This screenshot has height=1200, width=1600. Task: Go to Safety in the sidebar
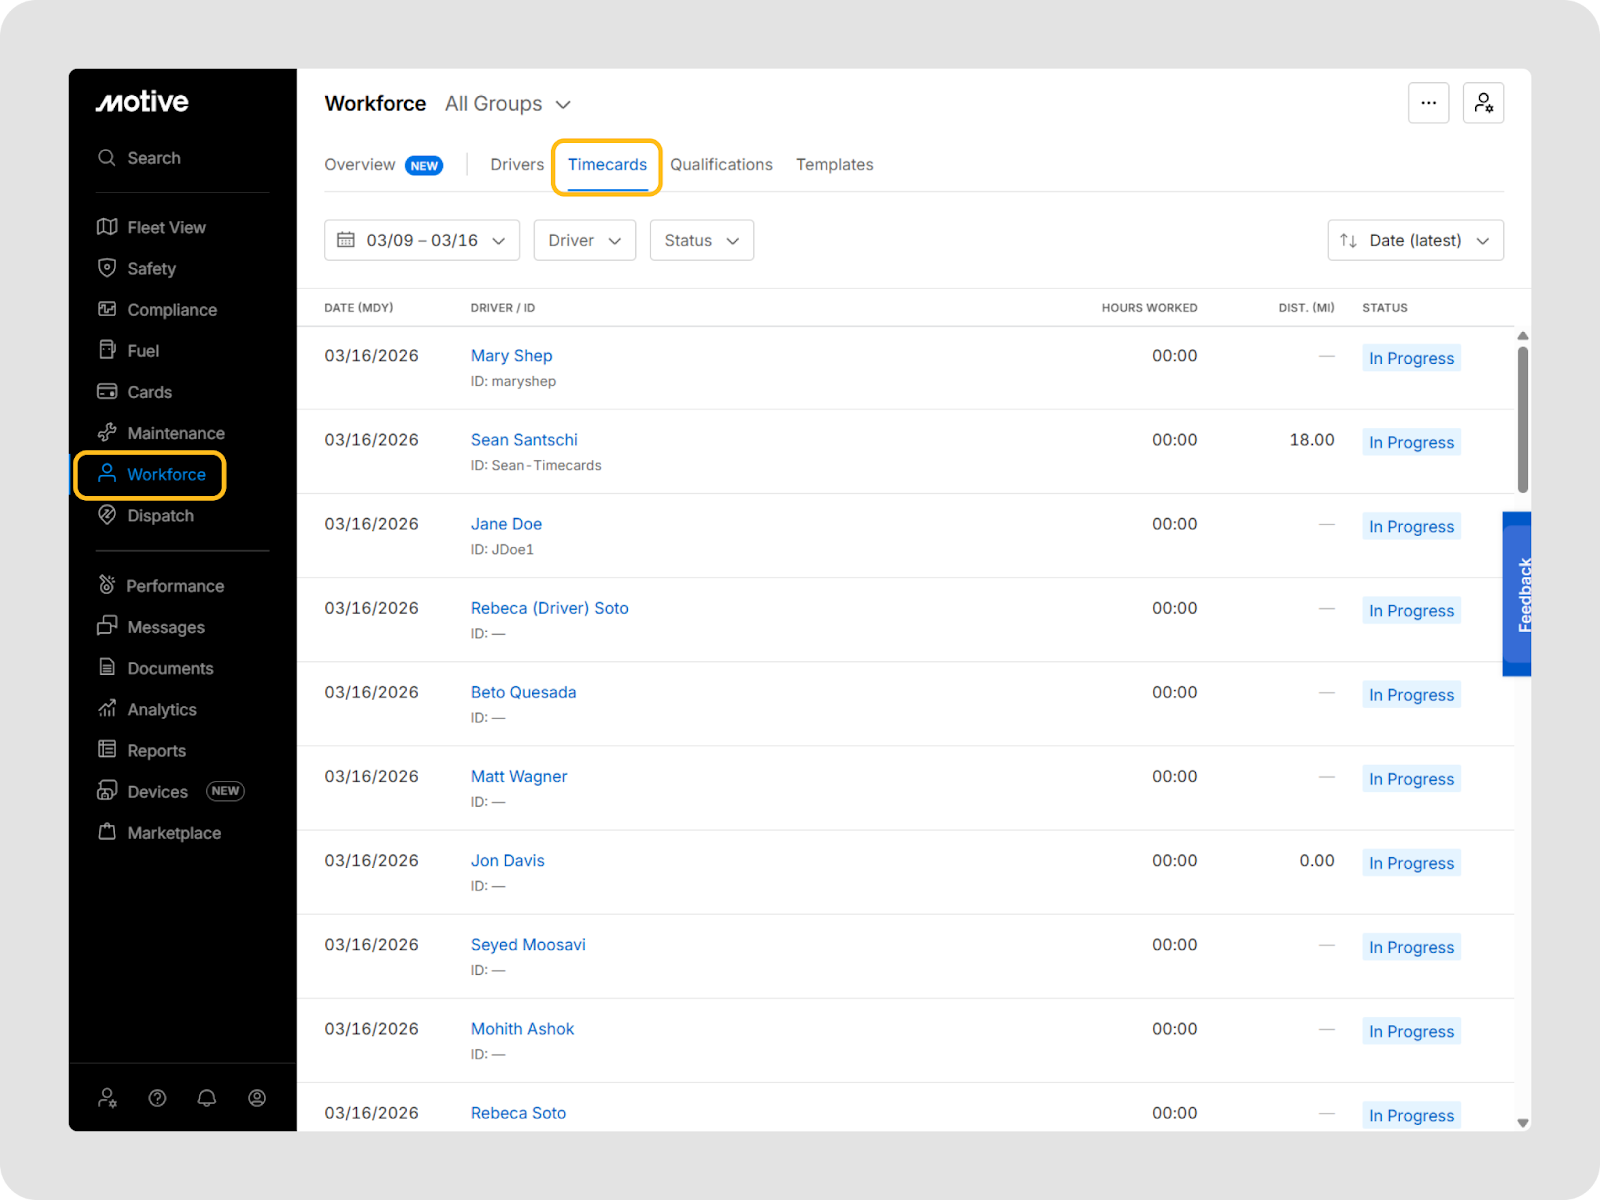151,269
